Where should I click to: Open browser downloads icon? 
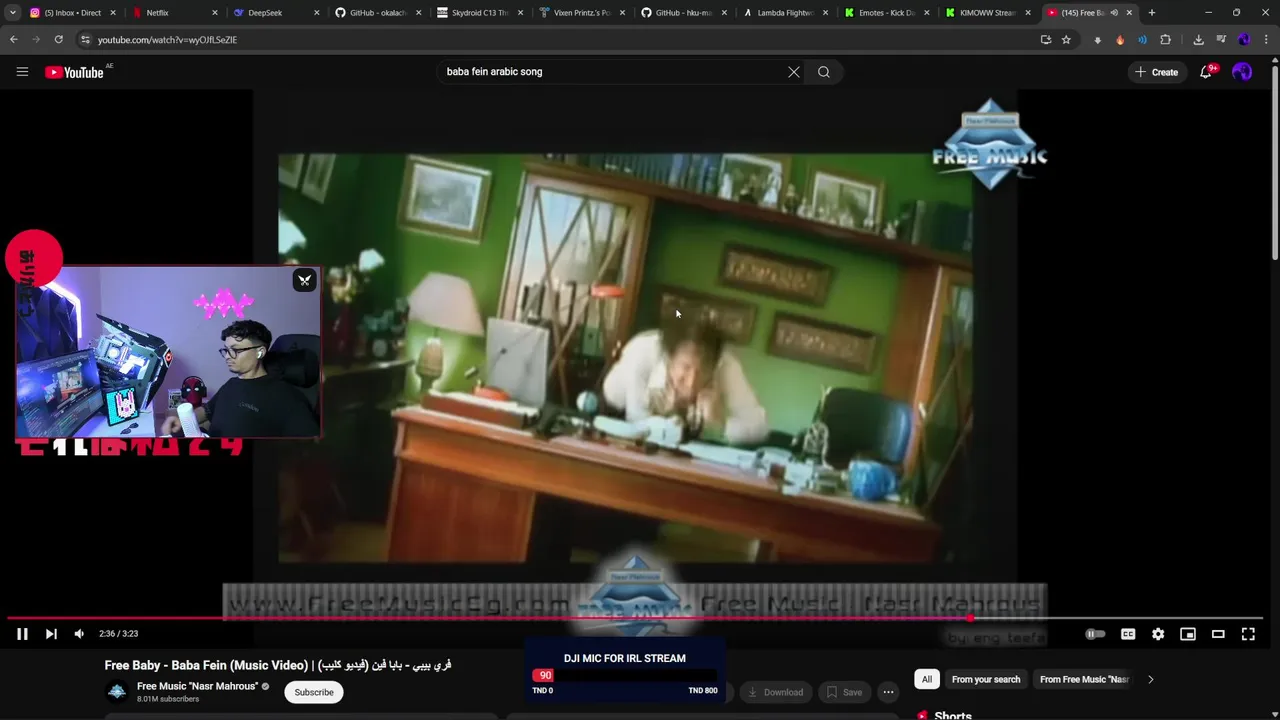pos(1198,40)
